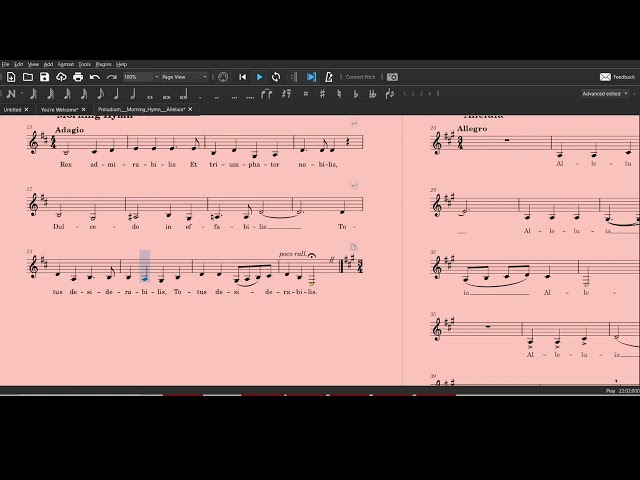Open the Tools menu
The image size is (640, 480).
(x=84, y=64)
